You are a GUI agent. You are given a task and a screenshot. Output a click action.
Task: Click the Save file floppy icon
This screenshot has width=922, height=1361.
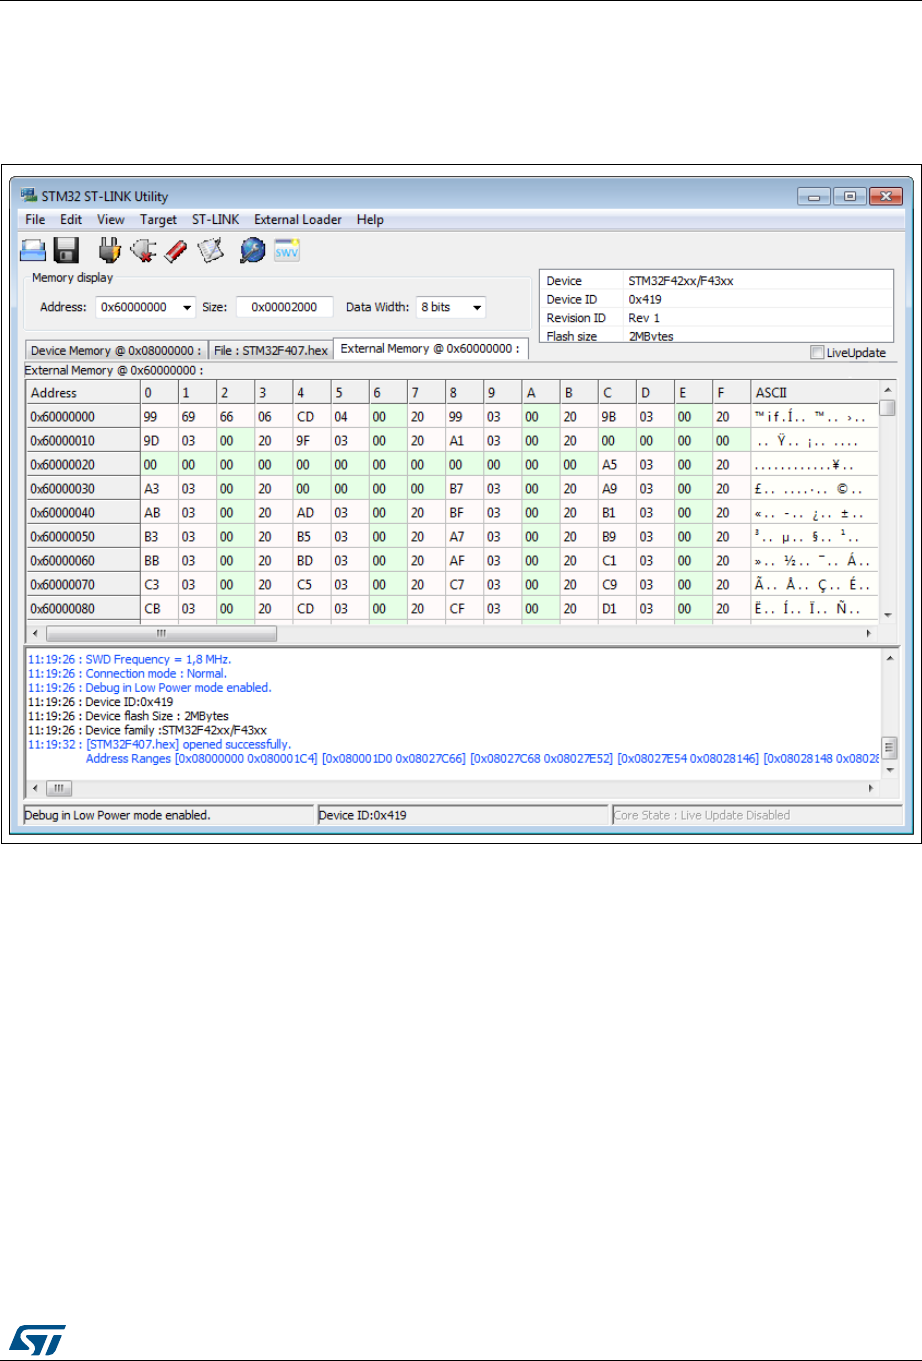(x=67, y=250)
